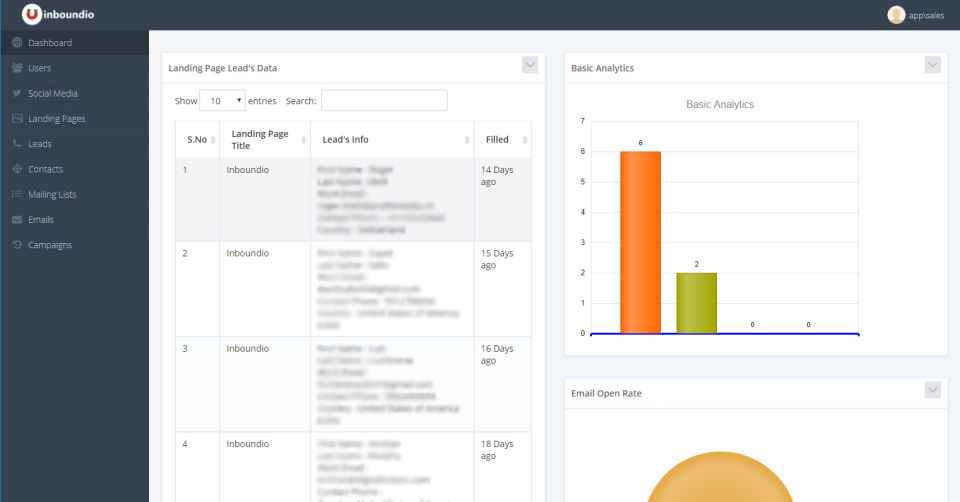Click Inboundio title in row 3
This screenshot has width=960, height=502.
pyautogui.click(x=247, y=348)
